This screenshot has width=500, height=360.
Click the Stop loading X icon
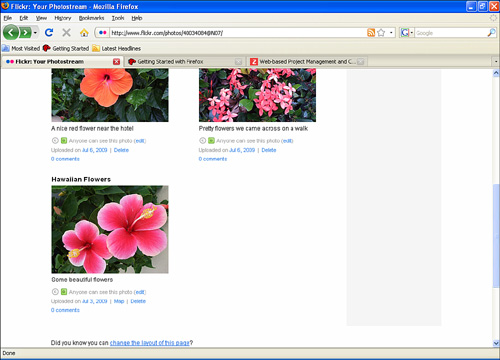(66, 32)
